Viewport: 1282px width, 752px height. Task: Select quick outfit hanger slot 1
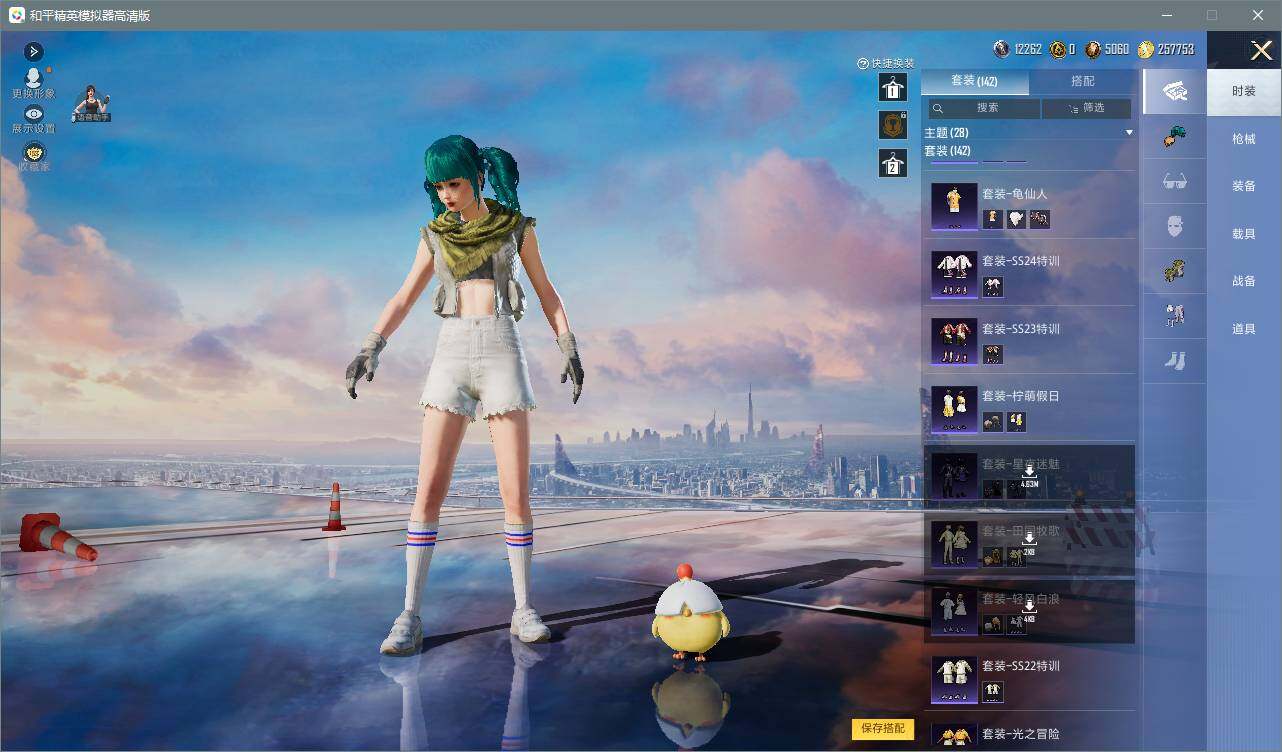click(892, 88)
